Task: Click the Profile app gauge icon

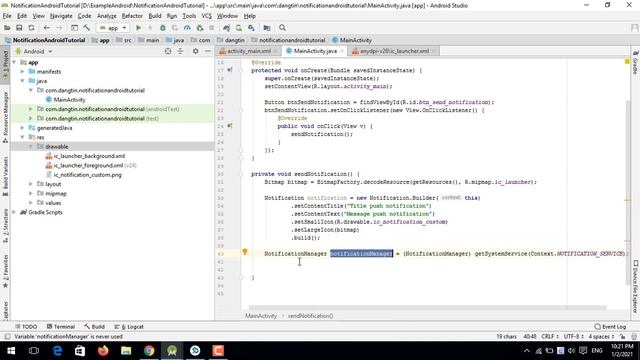Action: coord(187,28)
